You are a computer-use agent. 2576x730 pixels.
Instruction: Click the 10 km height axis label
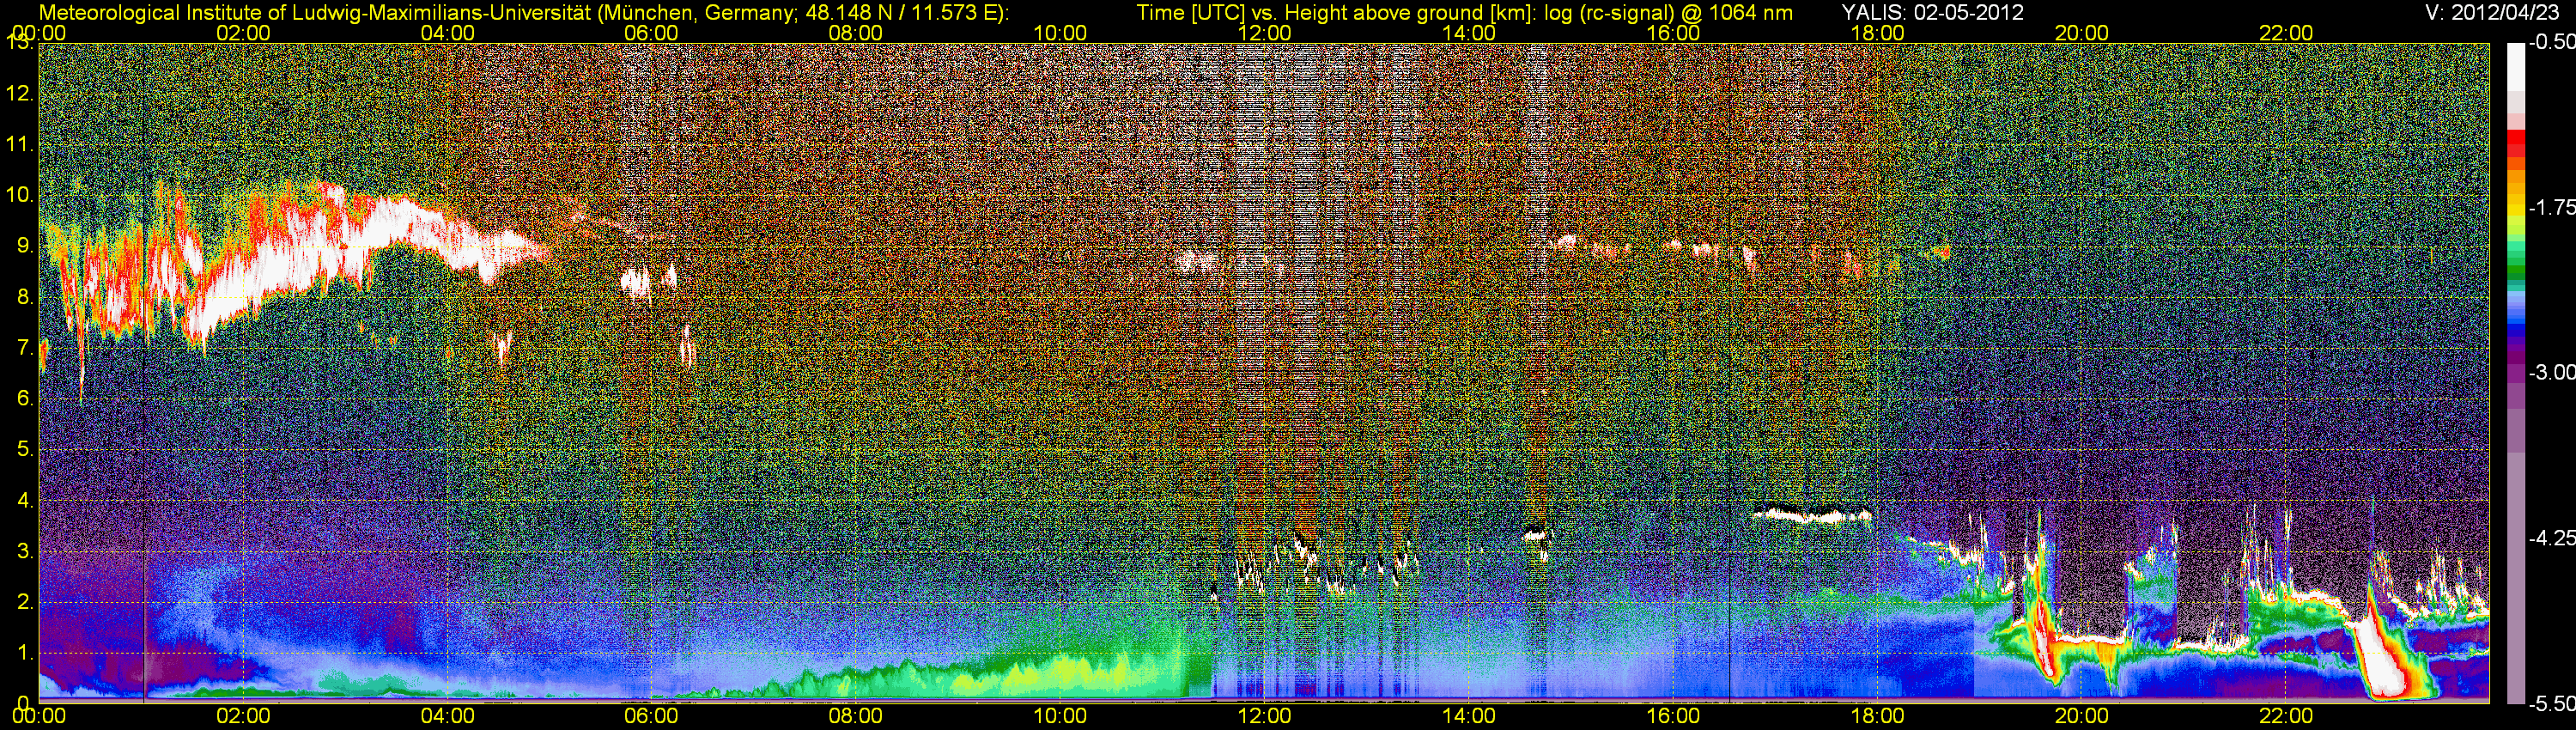(19, 195)
